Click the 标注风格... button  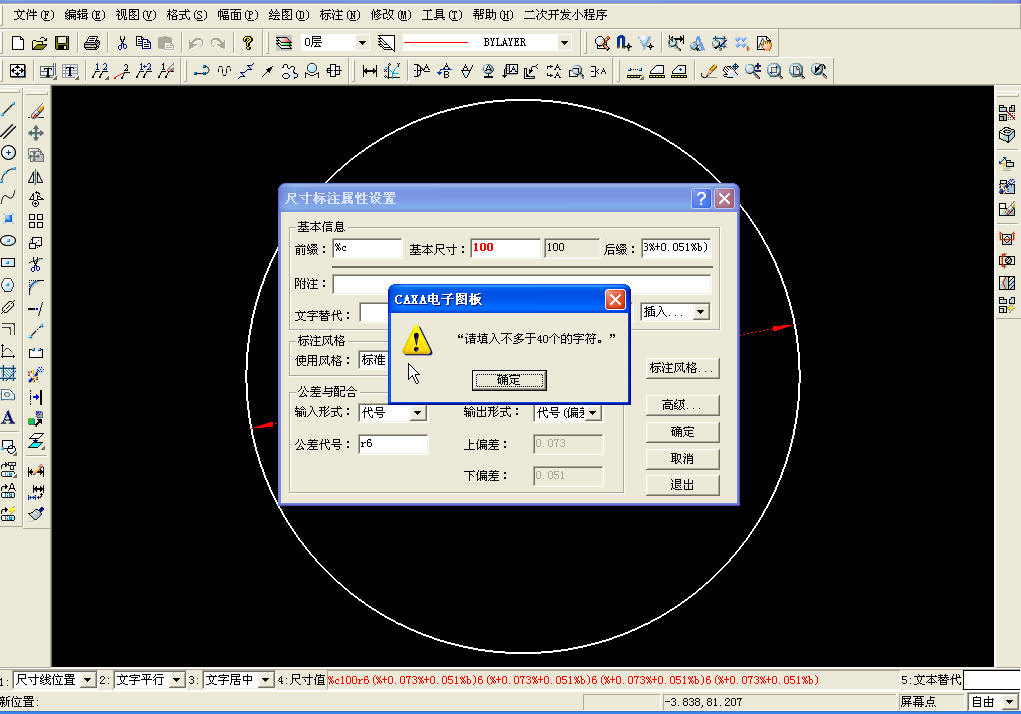point(682,368)
